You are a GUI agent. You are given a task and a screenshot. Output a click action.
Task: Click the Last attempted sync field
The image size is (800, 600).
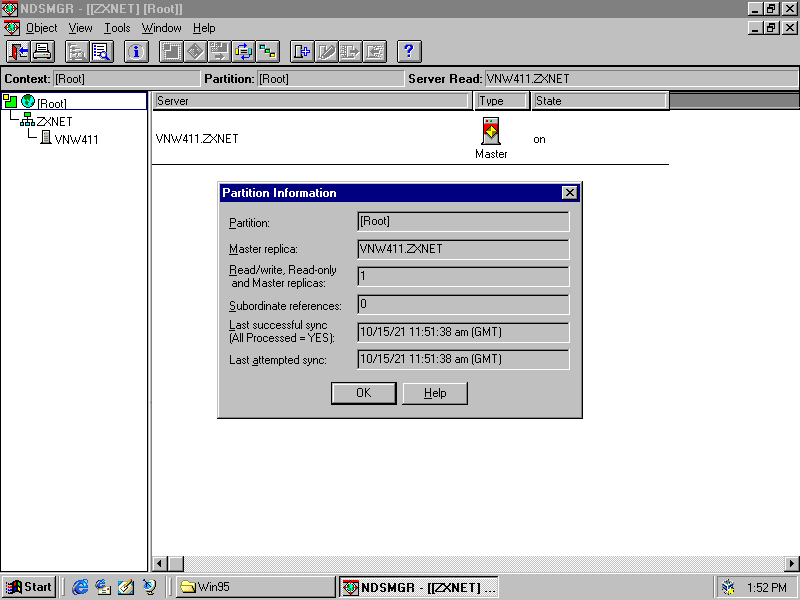tap(463, 359)
